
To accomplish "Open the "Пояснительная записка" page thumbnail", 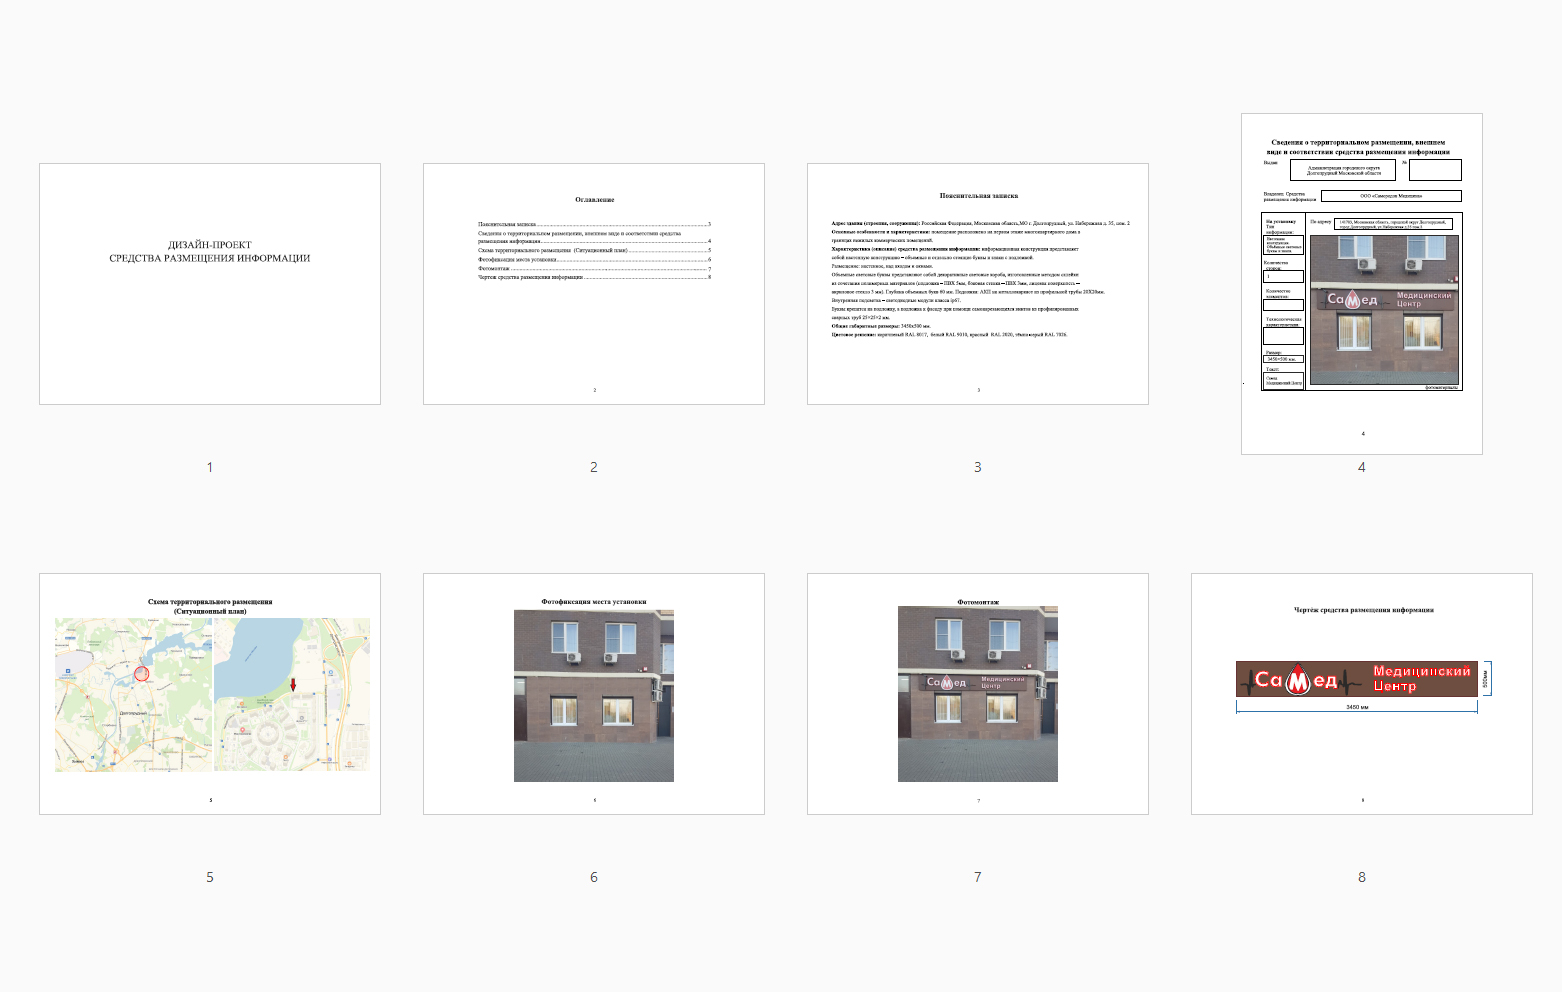I will (x=978, y=284).
